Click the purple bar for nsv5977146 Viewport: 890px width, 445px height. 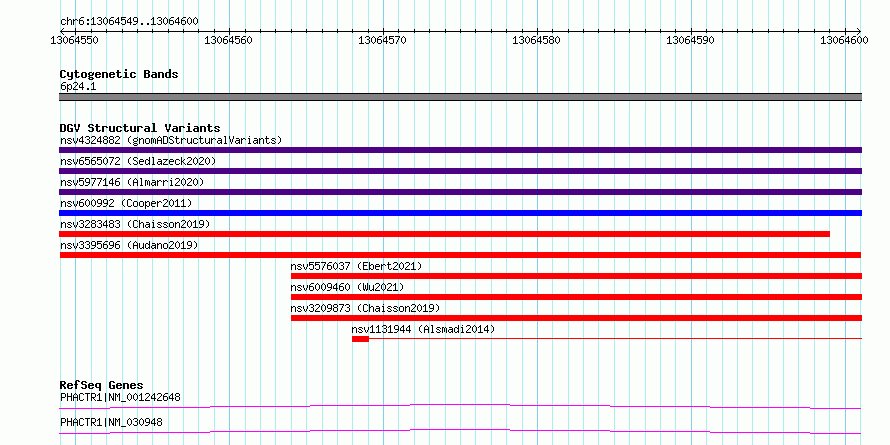click(x=460, y=192)
